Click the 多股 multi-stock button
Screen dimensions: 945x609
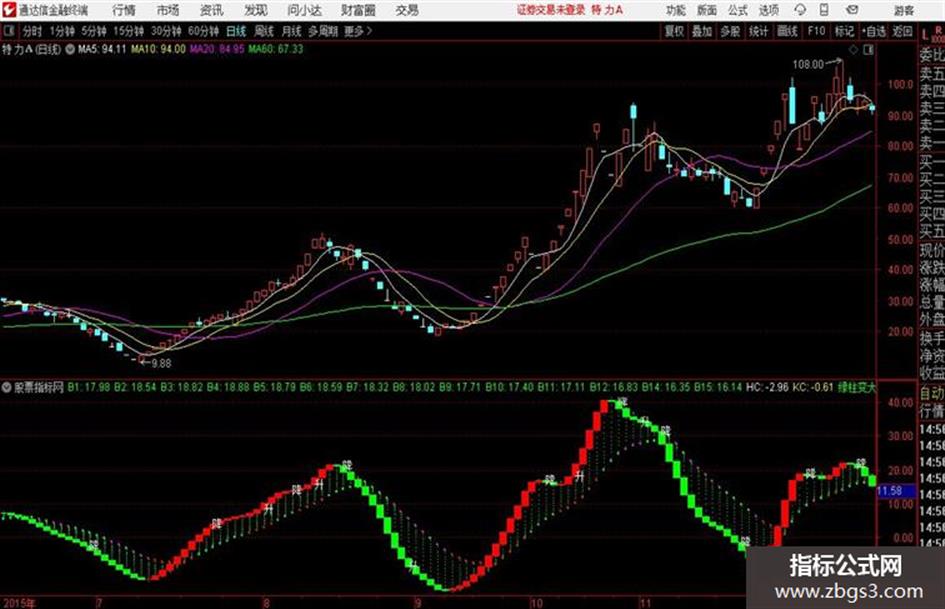(730, 31)
